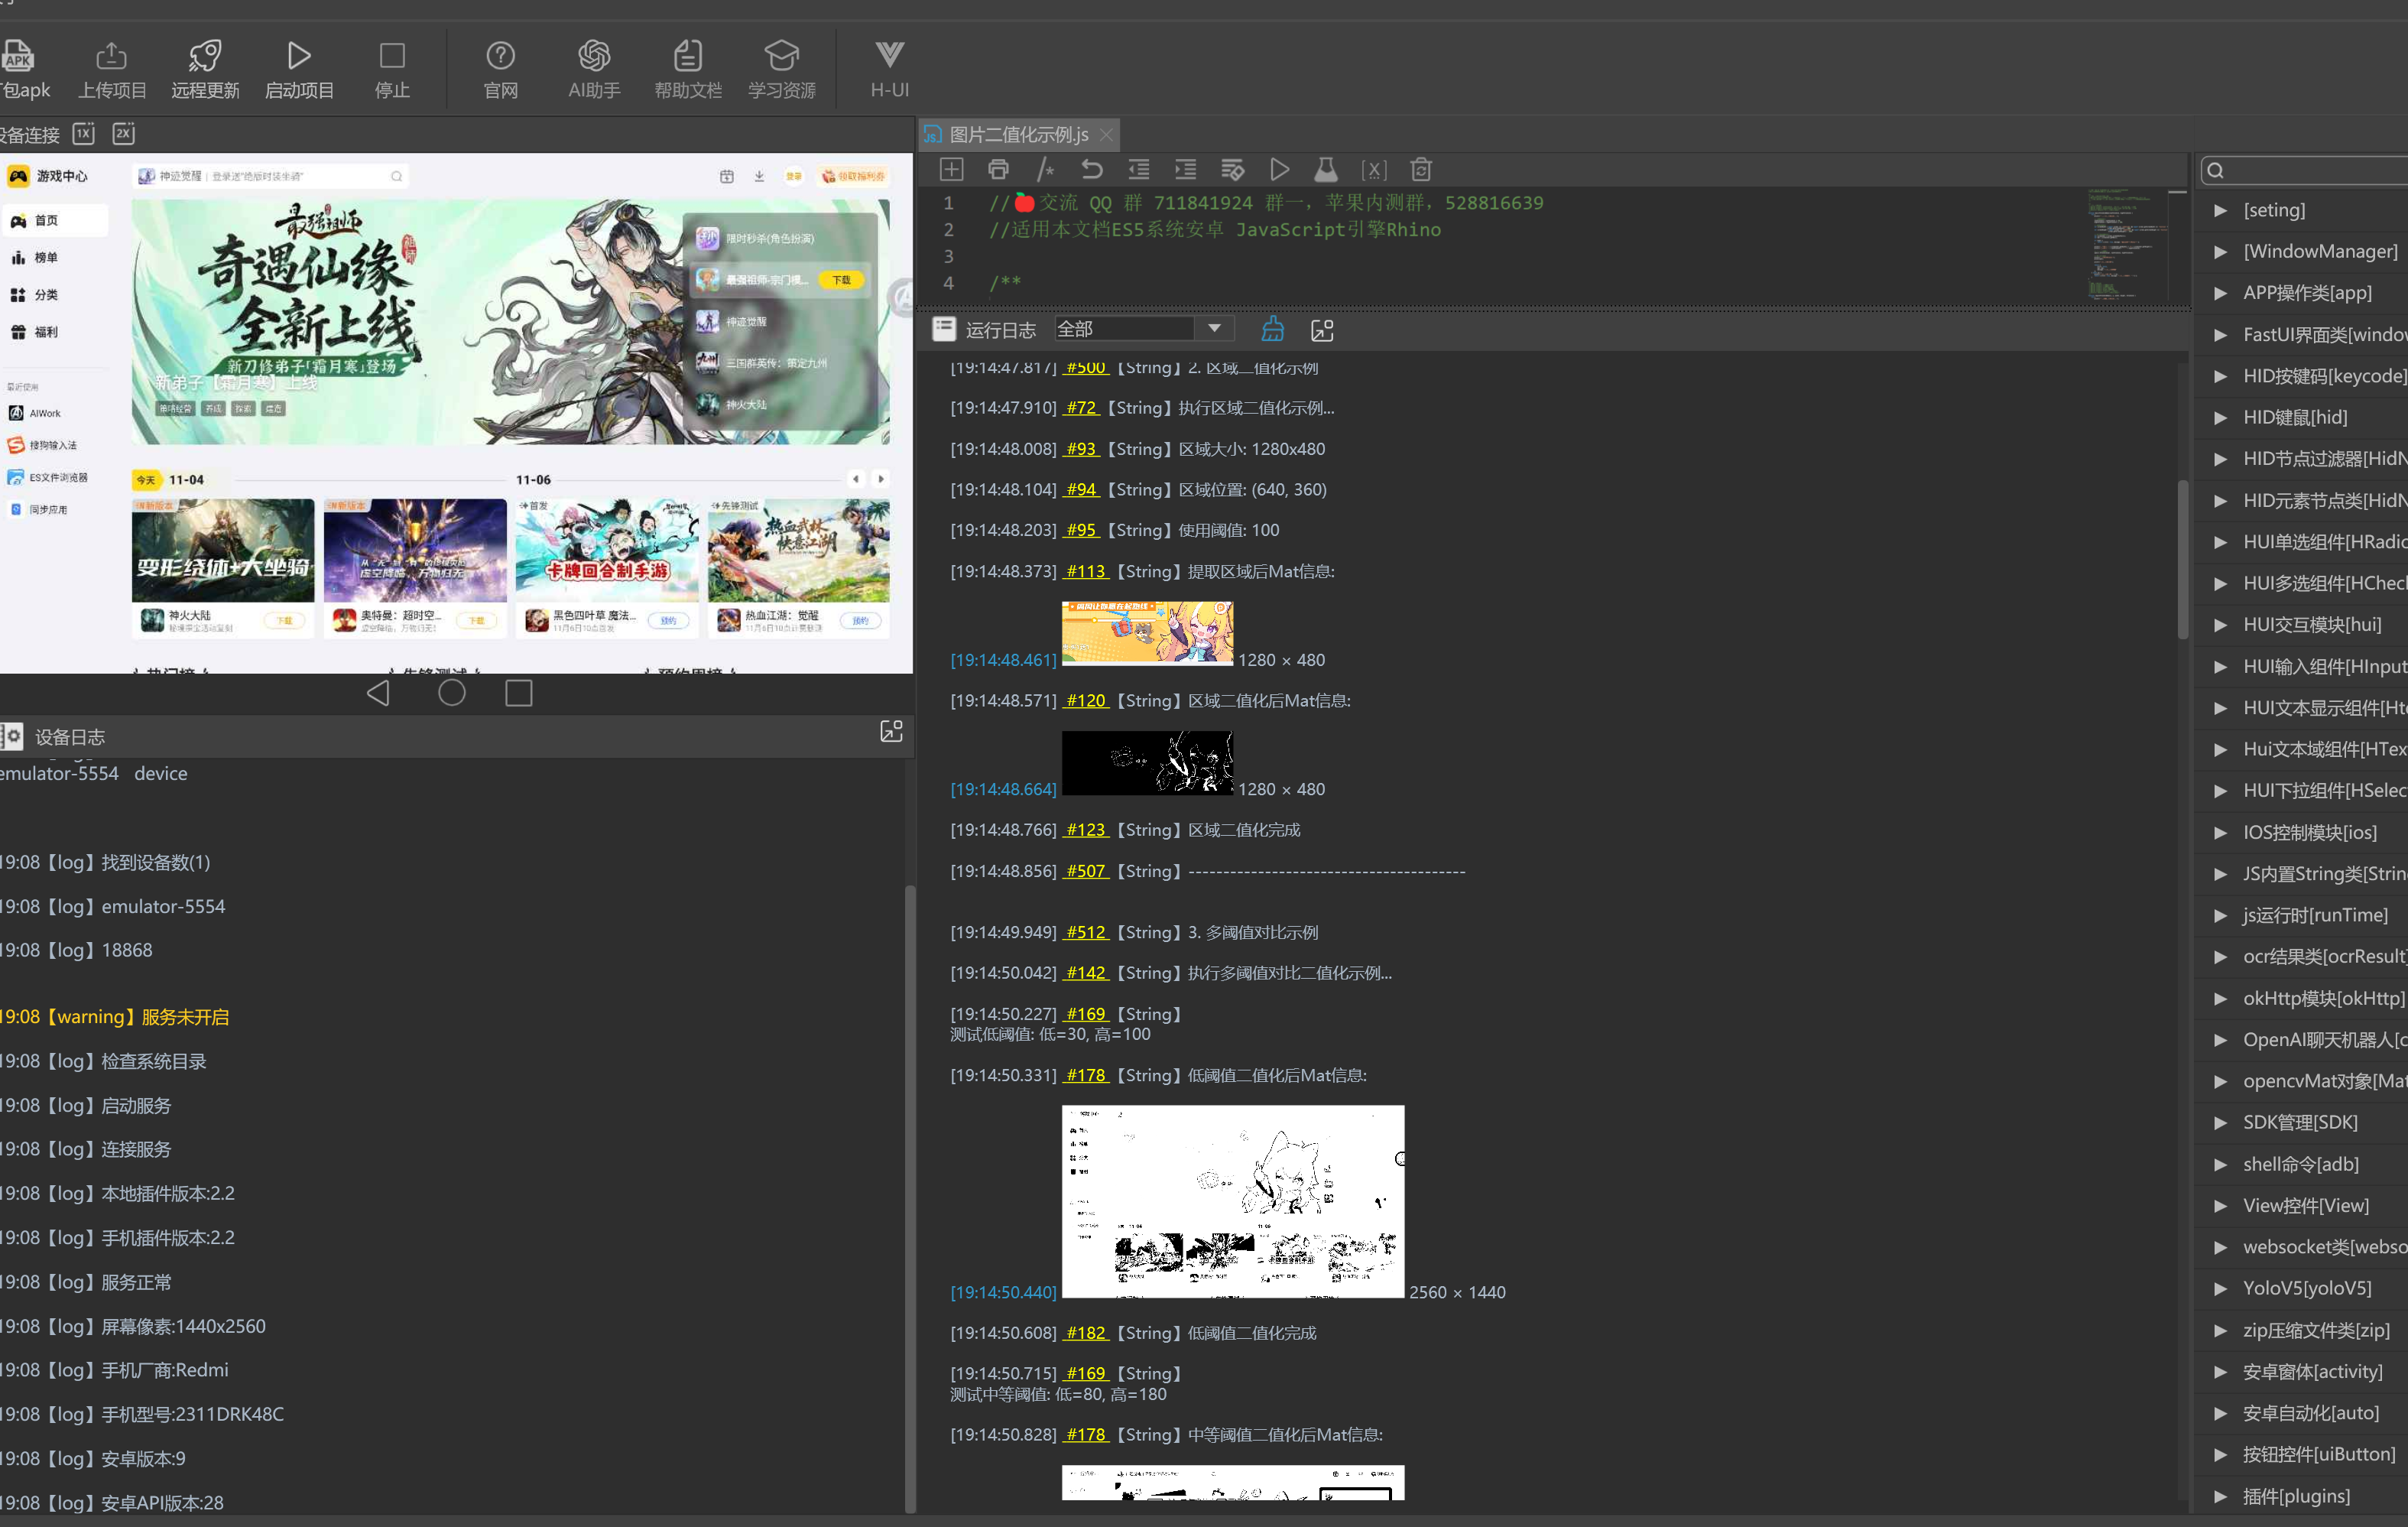Open the AI助手 assistant
The image size is (2408, 1527).
pos(594,68)
